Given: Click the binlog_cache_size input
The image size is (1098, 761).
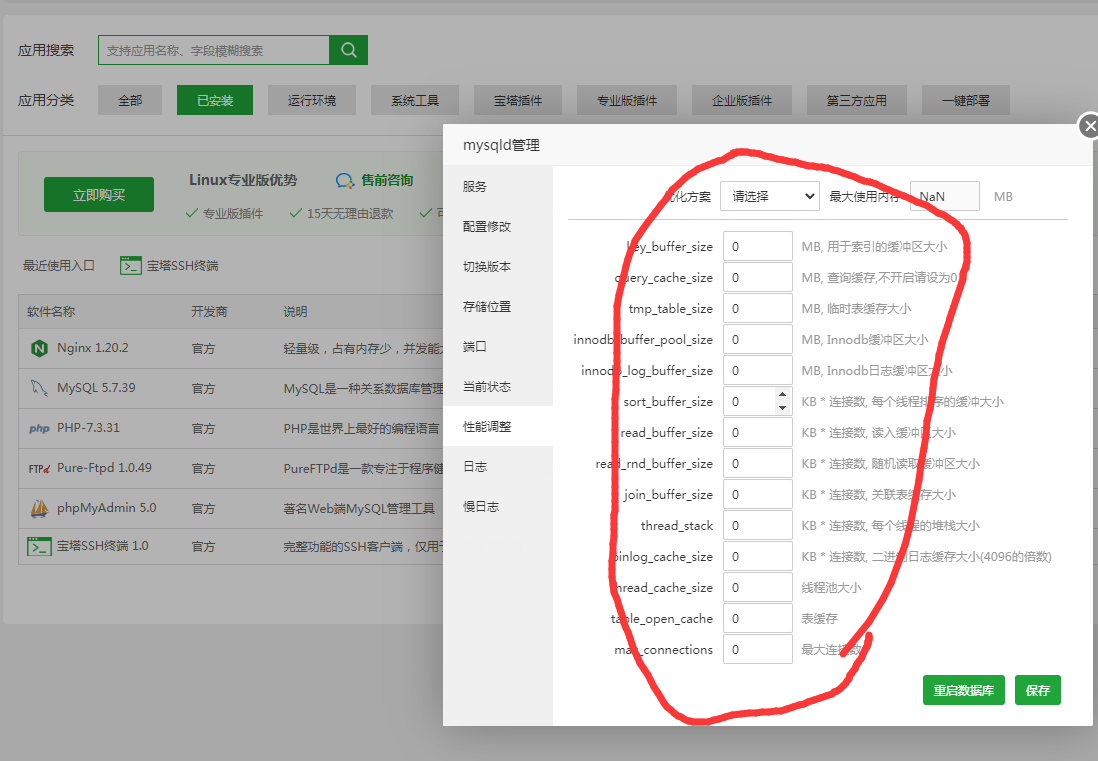Looking at the screenshot, I should point(758,557).
